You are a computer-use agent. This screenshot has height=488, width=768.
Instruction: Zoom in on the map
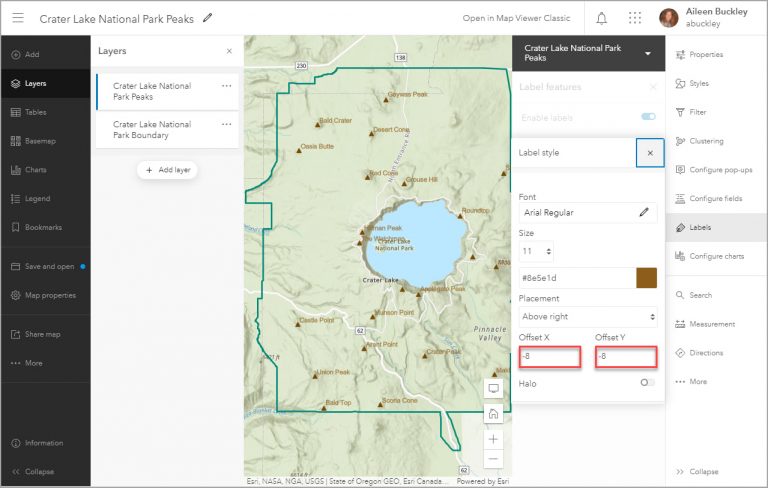tap(493, 438)
